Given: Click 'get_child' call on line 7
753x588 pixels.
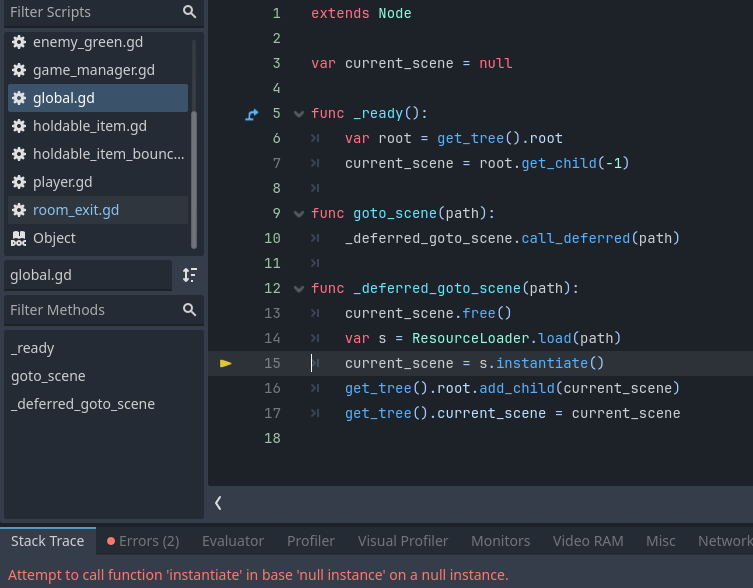Looking at the screenshot, I should point(559,163).
